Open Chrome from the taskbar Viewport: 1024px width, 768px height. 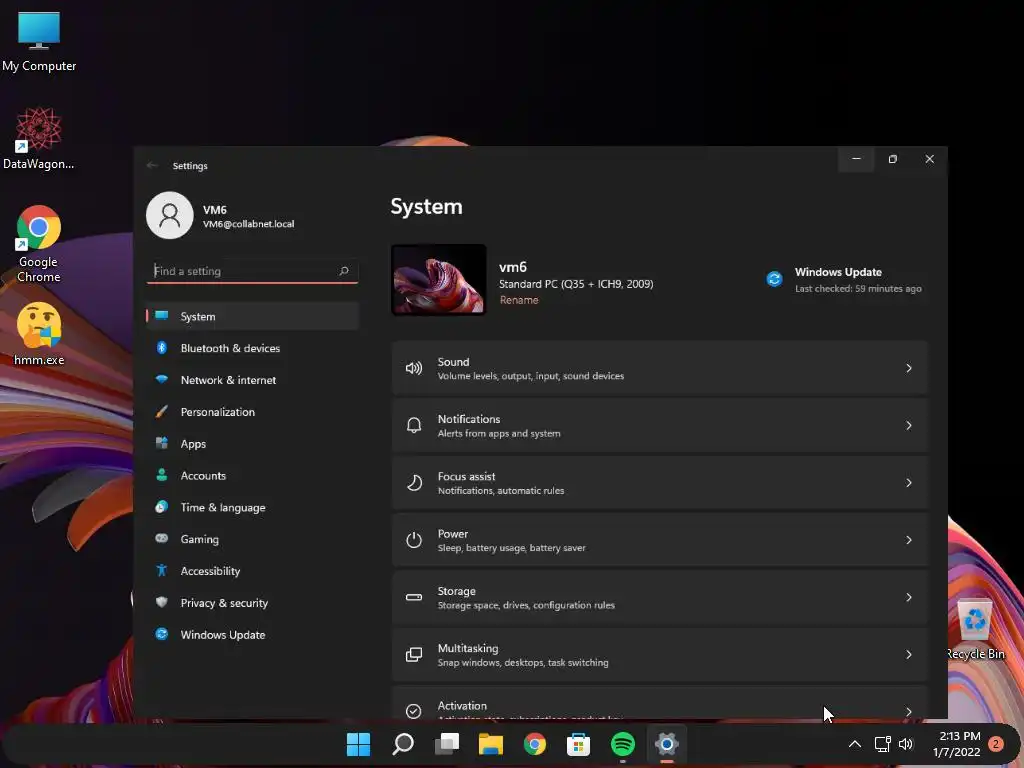[535, 744]
